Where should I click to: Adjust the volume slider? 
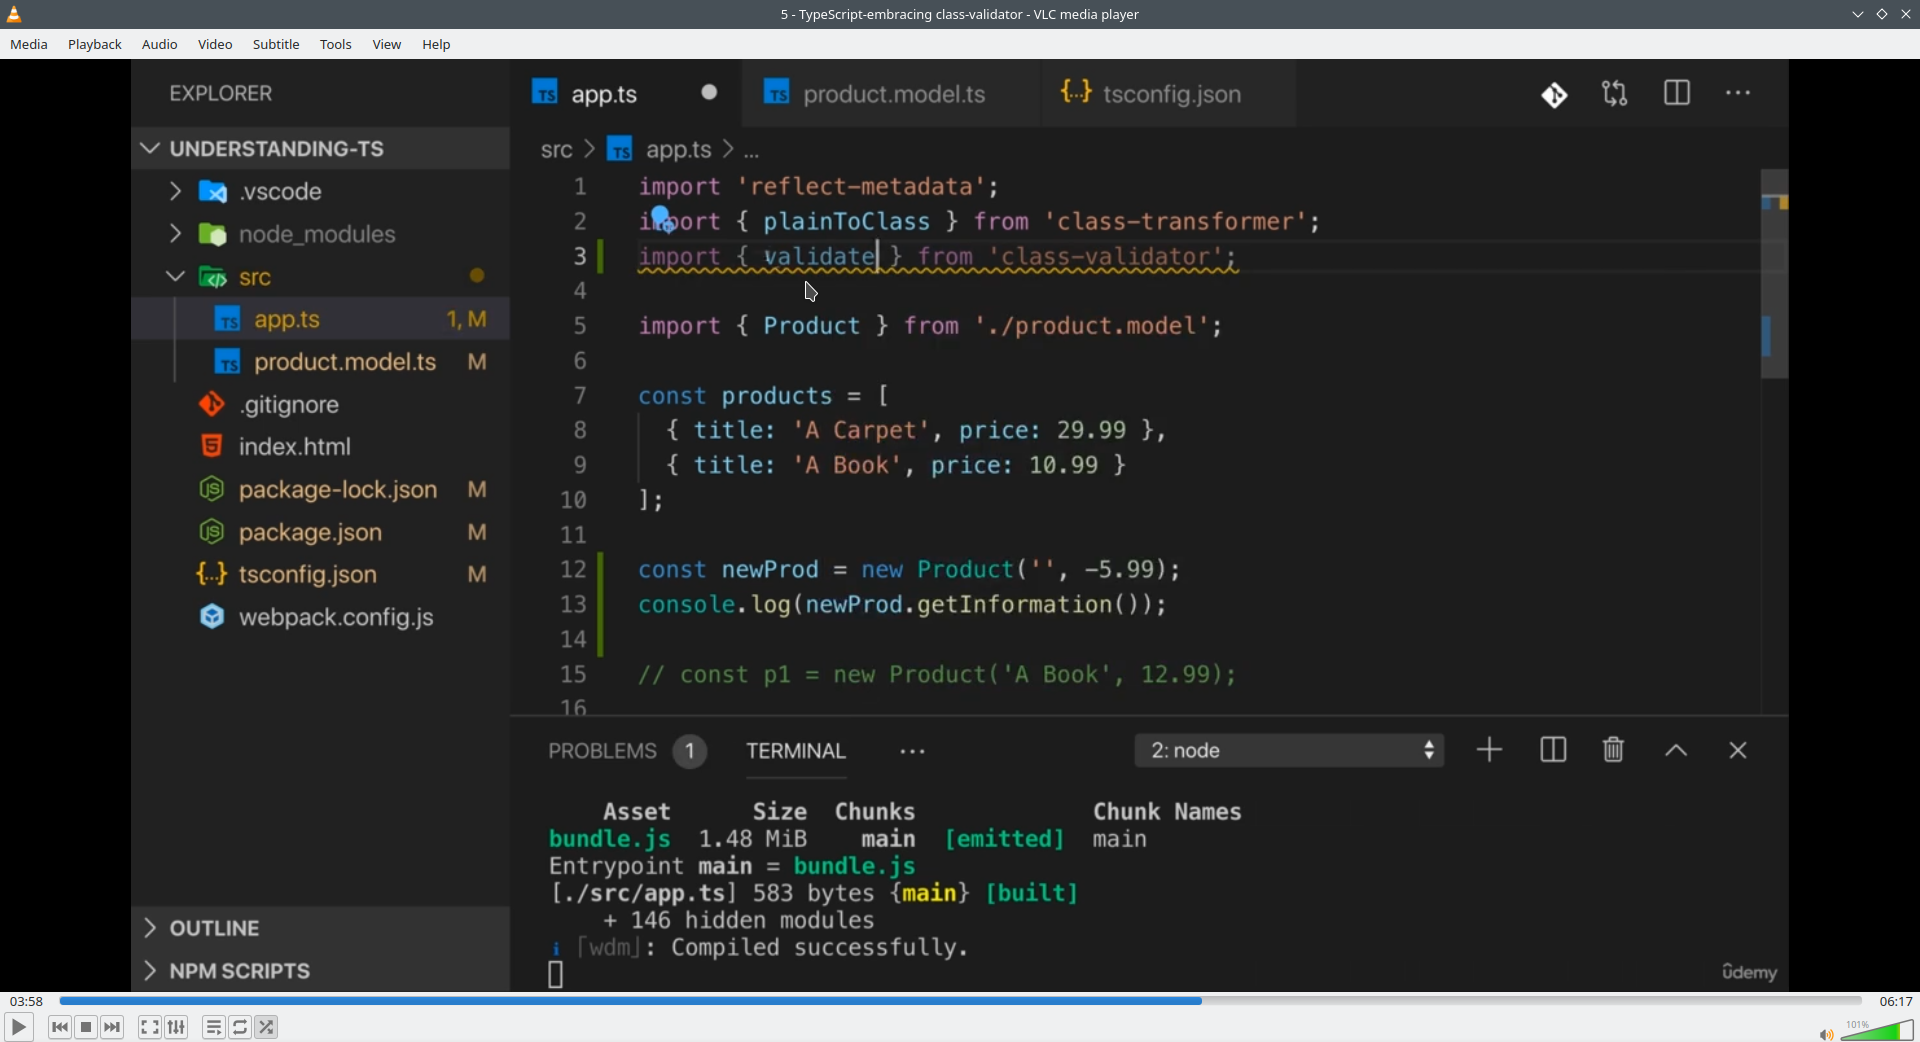[x=1877, y=1030]
